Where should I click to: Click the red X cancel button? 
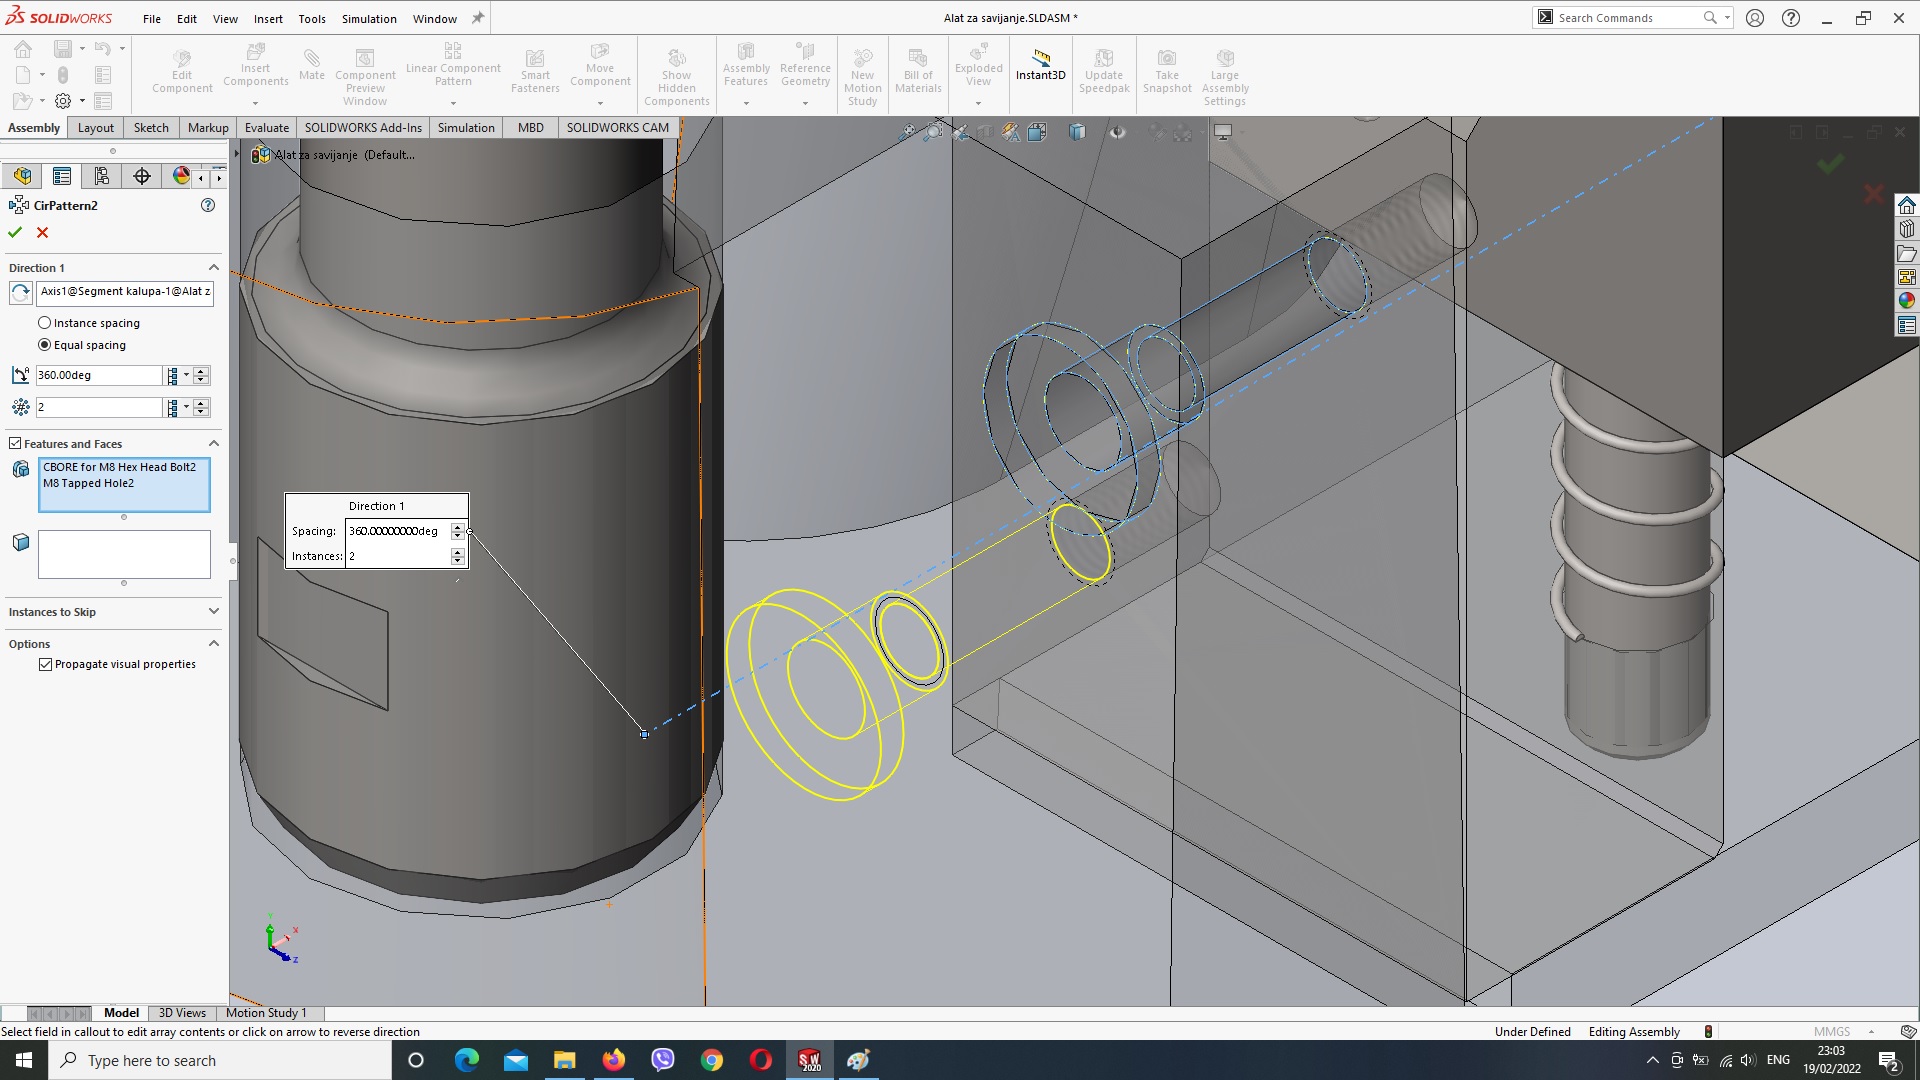(x=44, y=232)
